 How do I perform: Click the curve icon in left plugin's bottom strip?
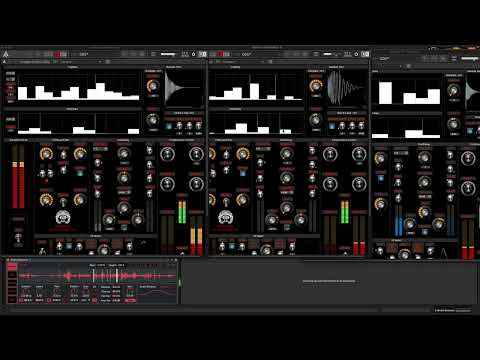pyautogui.click(x=143, y=243)
